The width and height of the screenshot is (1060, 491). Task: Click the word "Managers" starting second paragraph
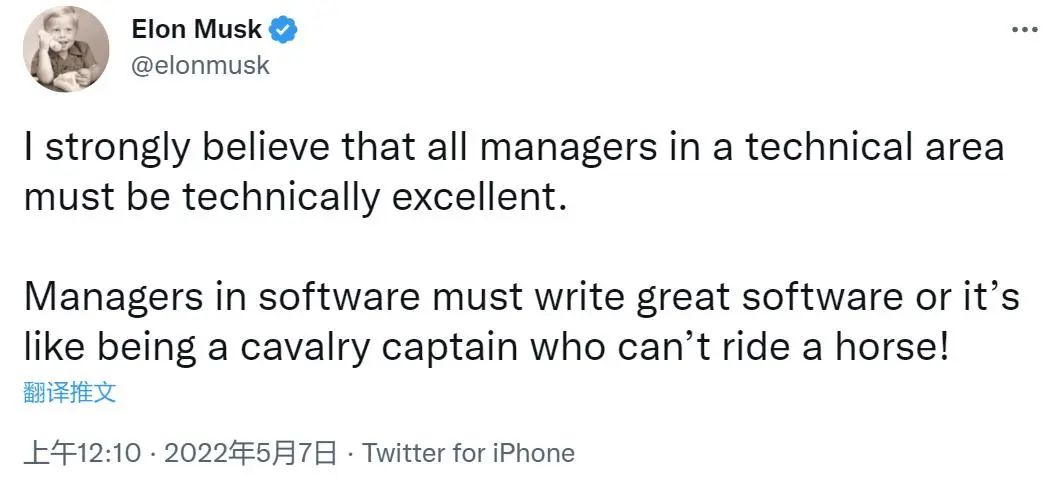pos(113,298)
